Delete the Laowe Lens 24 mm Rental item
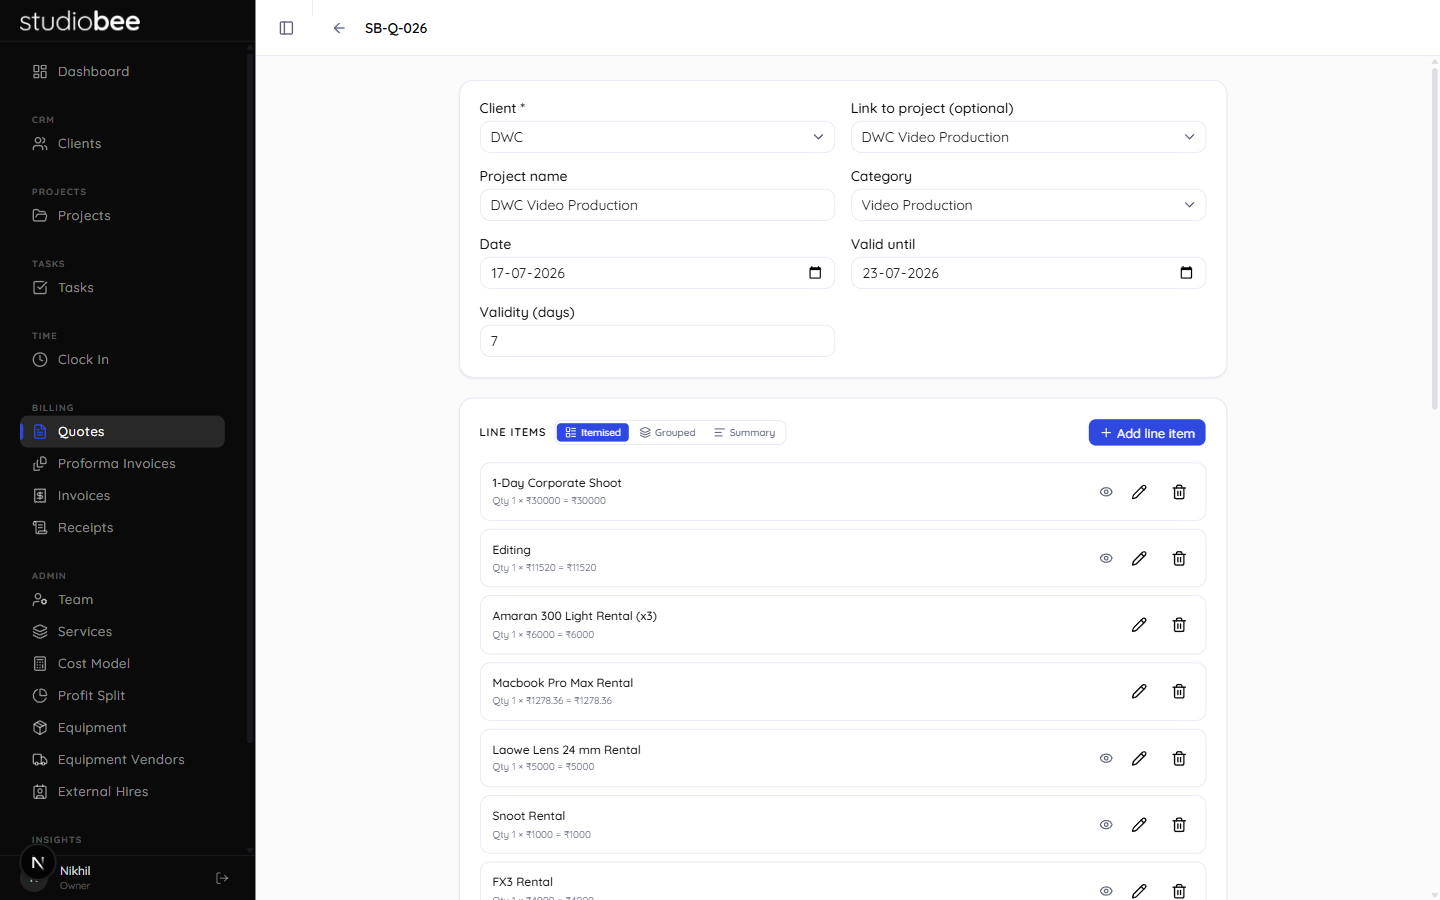This screenshot has height=900, width=1440. (x=1179, y=759)
